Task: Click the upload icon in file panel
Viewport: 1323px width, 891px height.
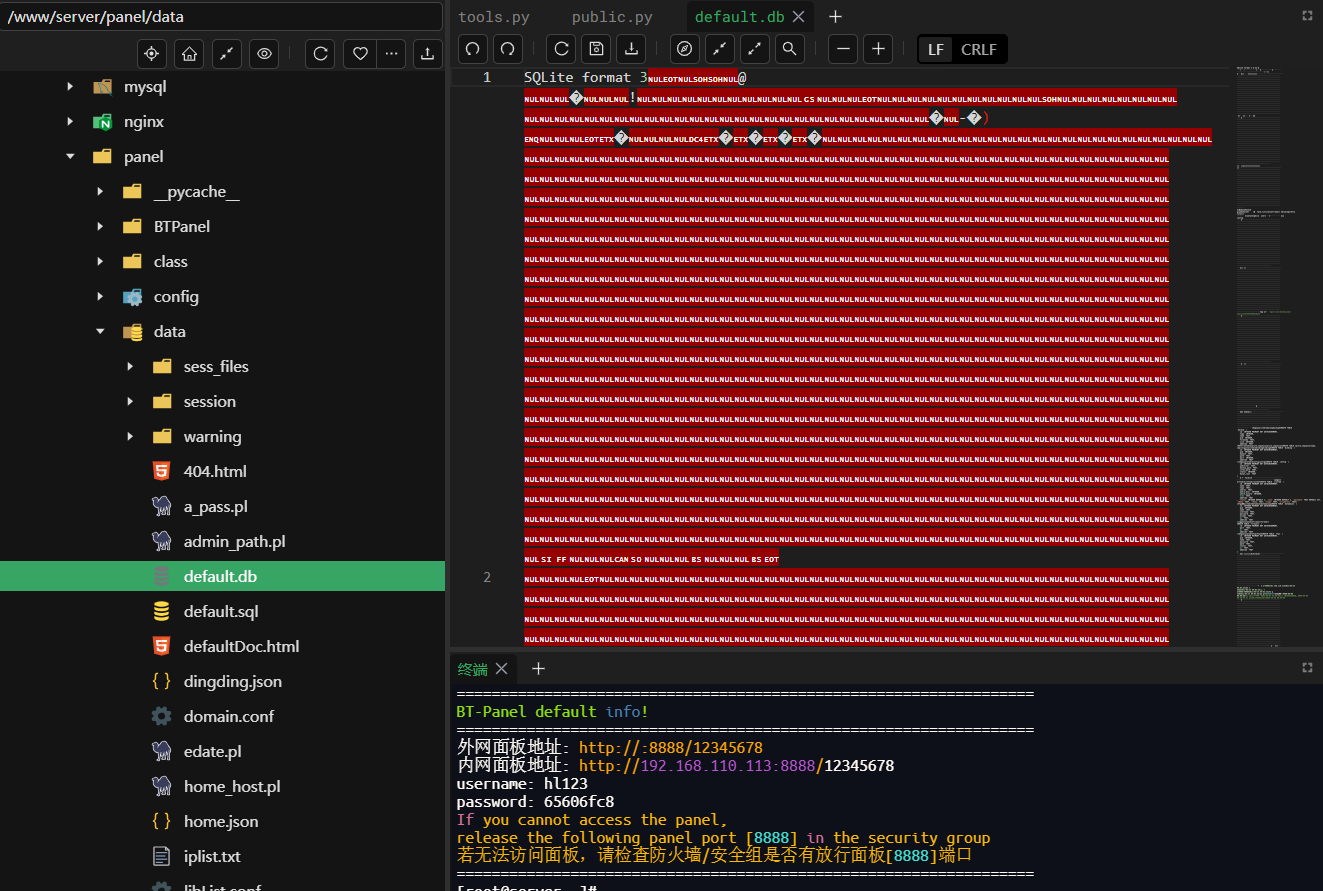Action: click(x=428, y=54)
